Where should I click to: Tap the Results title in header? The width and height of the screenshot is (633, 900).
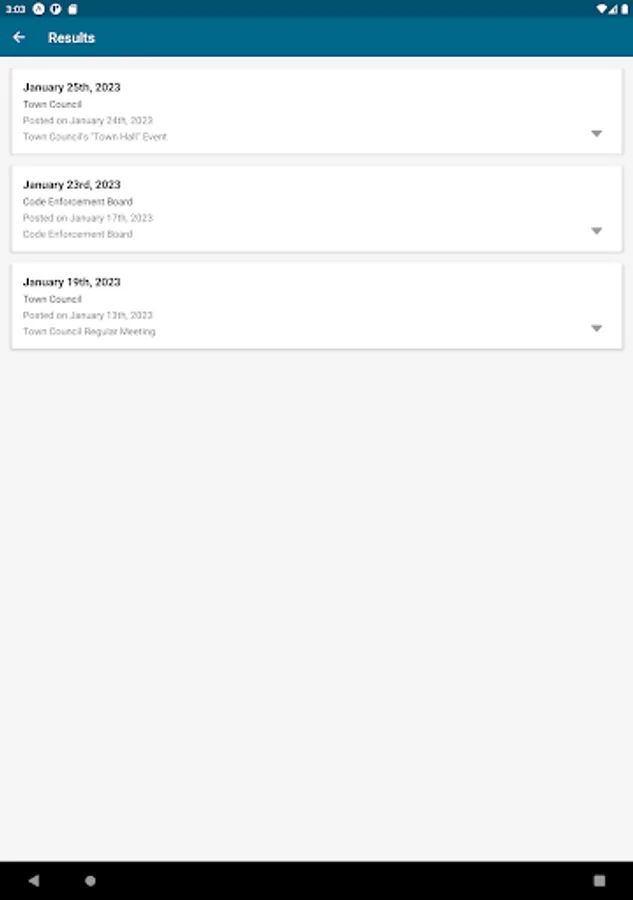71,38
